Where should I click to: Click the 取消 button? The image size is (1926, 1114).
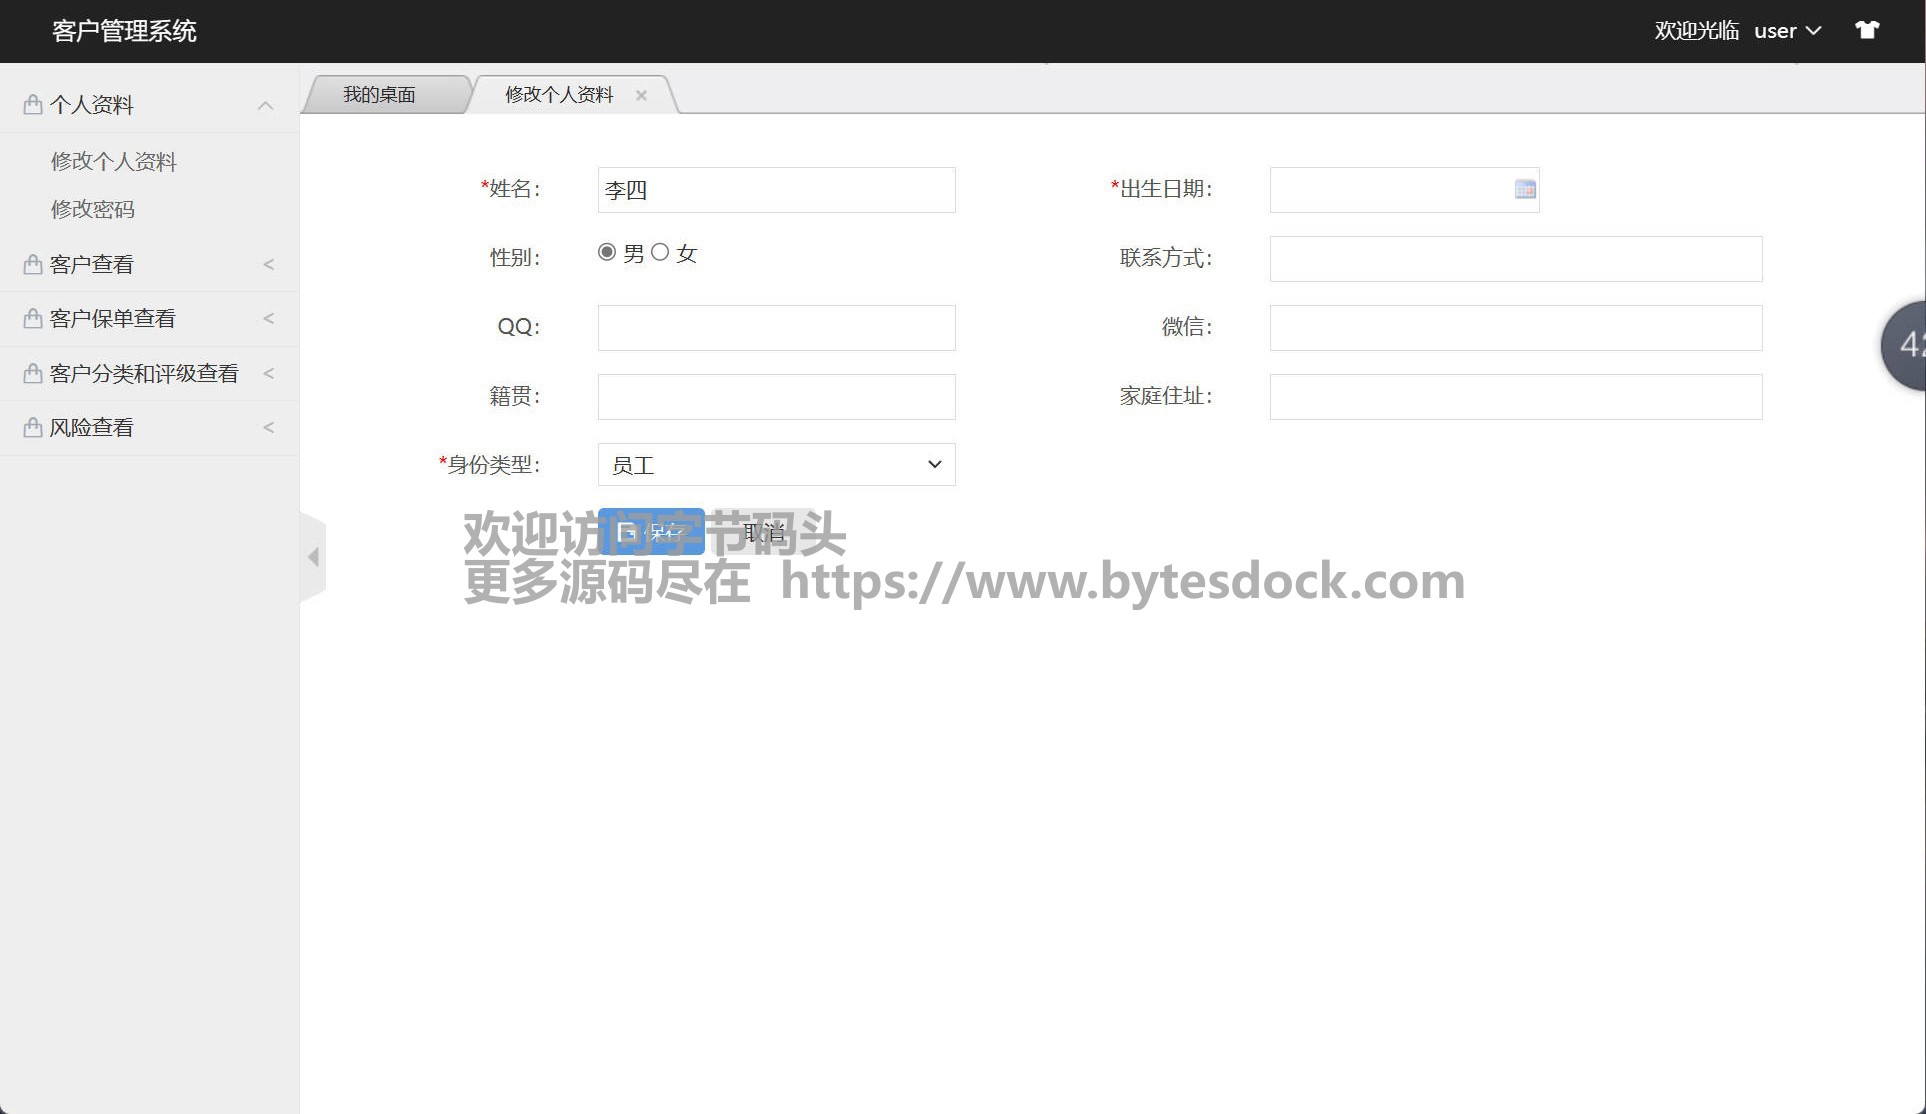pos(765,532)
